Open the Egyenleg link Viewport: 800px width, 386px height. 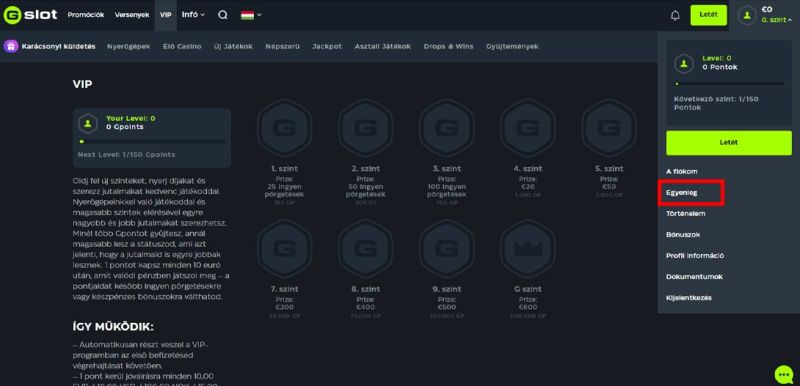pos(682,193)
